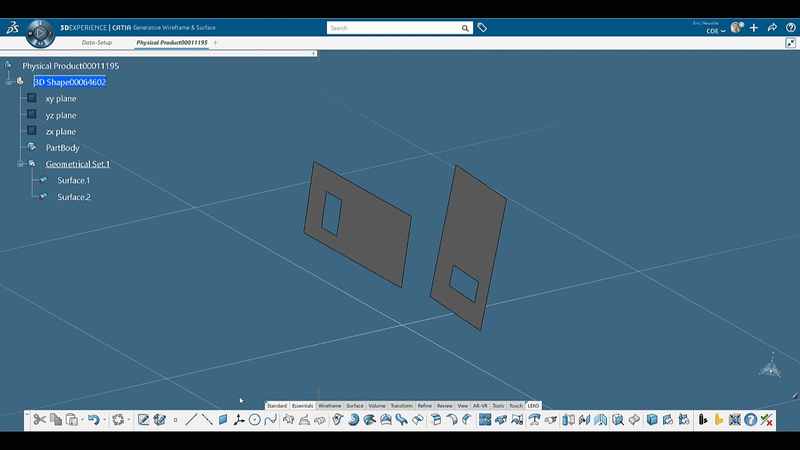Select the zx plane in tree

click(x=61, y=132)
